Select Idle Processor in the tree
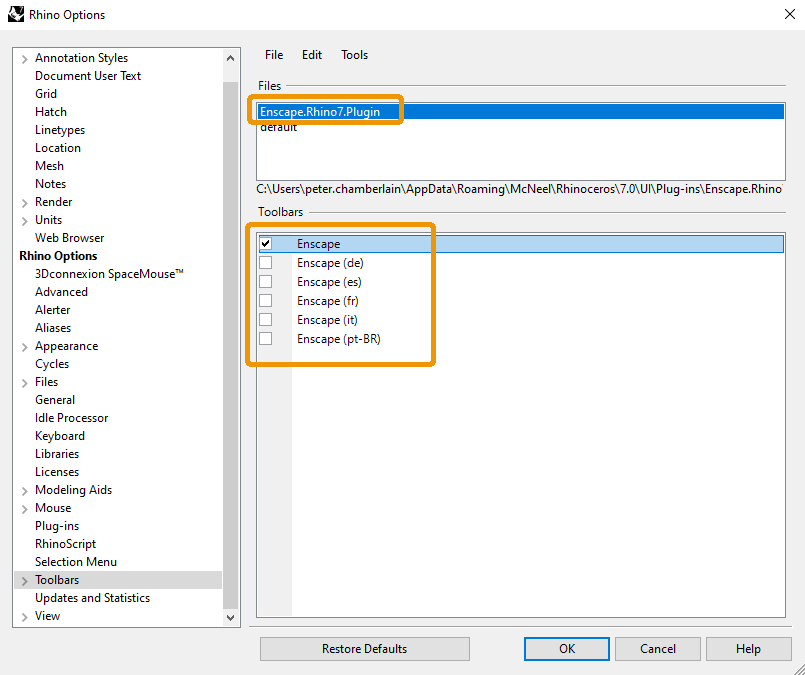805x675 pixels. point(71,418)
